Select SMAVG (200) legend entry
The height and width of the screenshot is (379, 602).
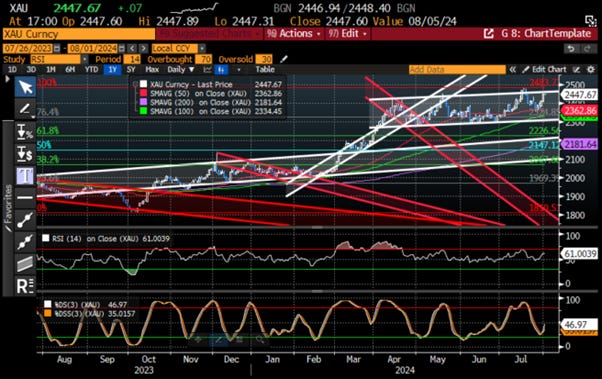(x=200, y=103)
